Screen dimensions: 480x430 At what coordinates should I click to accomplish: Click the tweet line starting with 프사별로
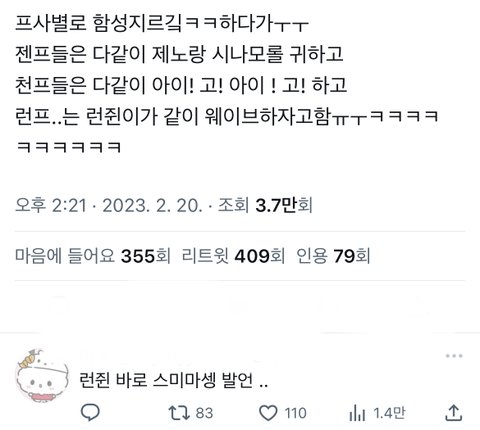coord(162,24)
